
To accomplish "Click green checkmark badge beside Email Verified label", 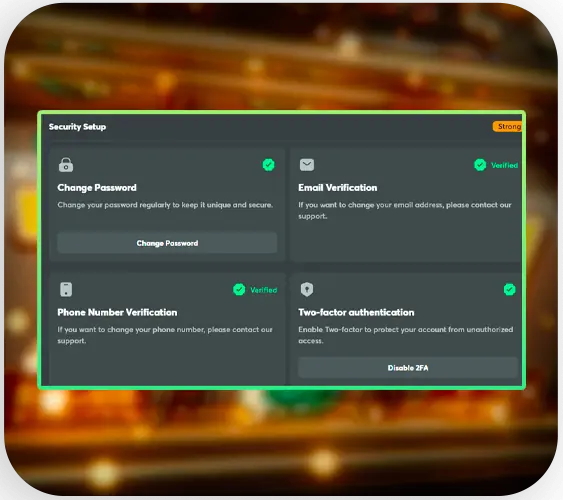I will (x=480, y=165).
